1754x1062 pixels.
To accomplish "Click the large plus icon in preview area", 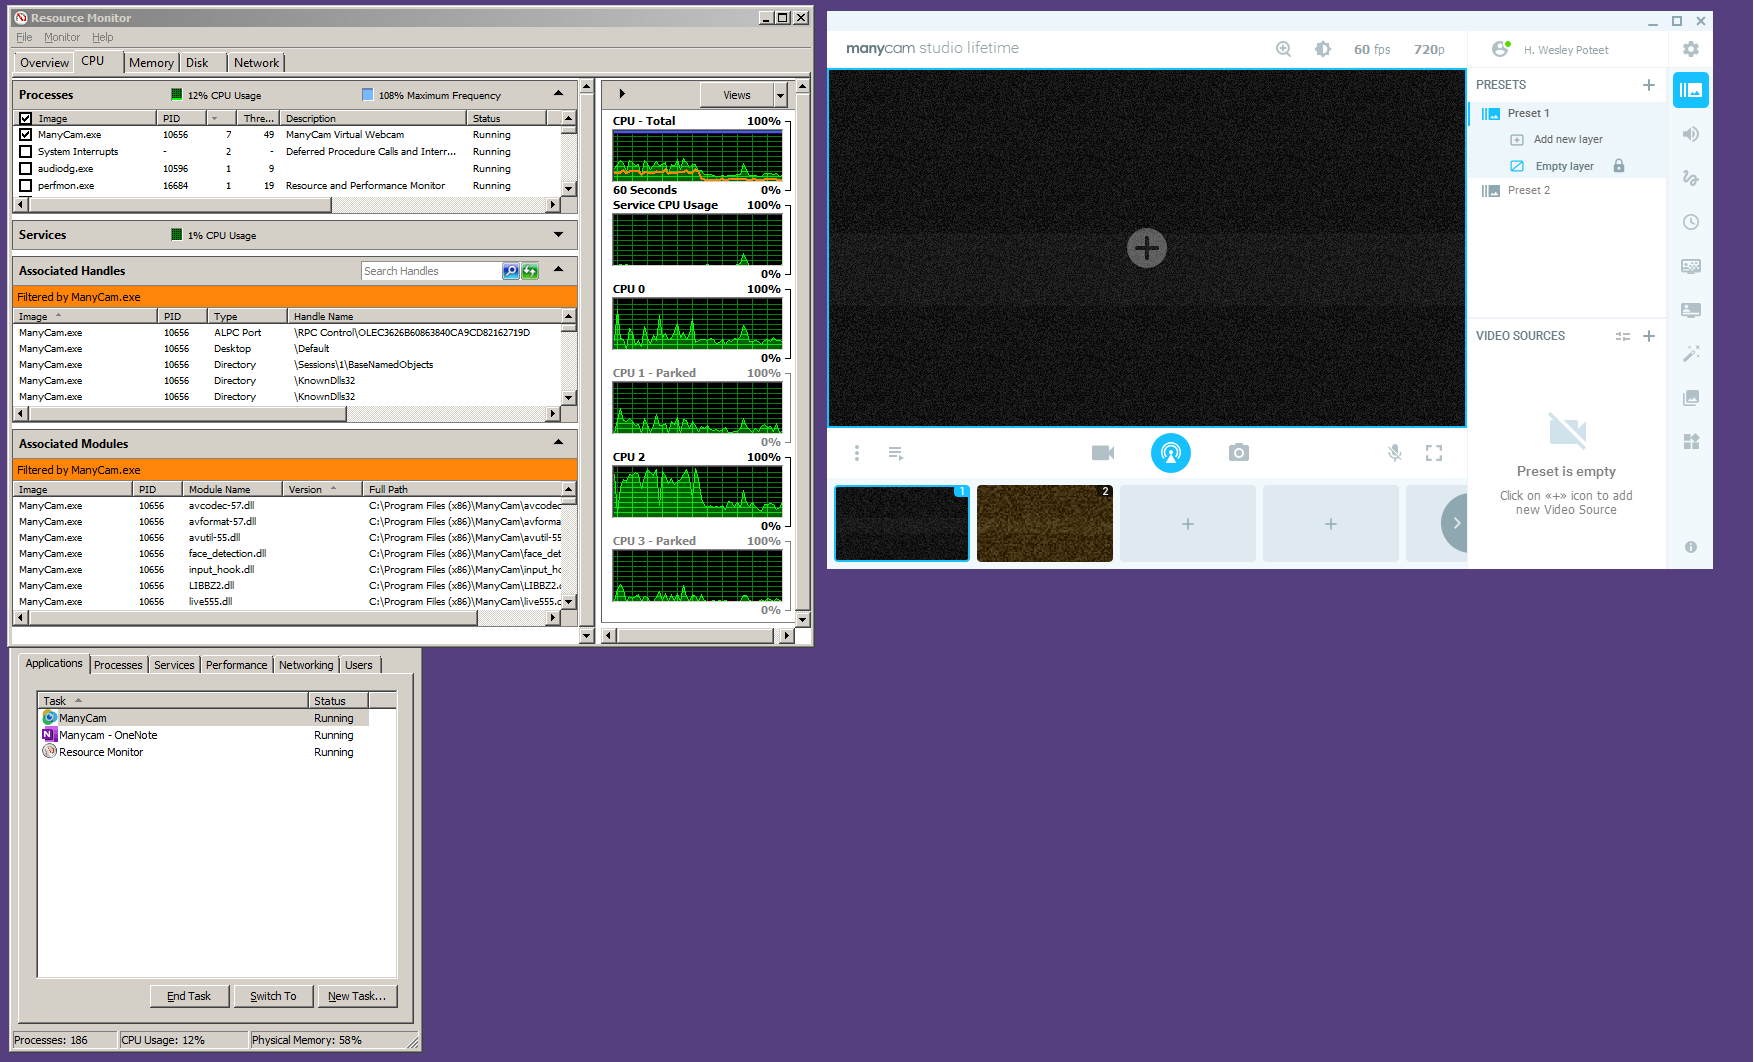I will 1147,248.
